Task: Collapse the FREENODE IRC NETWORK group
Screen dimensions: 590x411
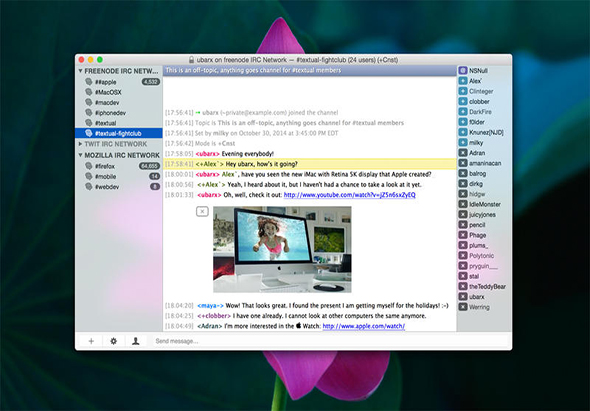Action: (x=80, y=71)
